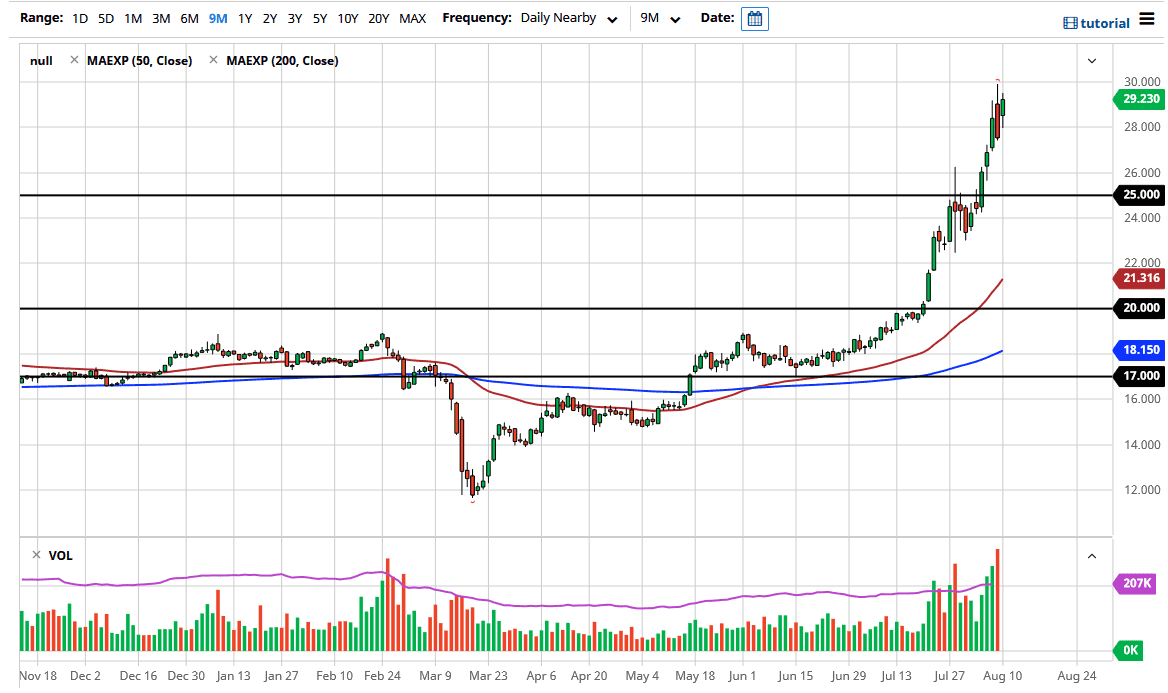The height and width of the screenshot is (693, 1168).
Task: Select the 1Y range option
Action: pos(245,19)
